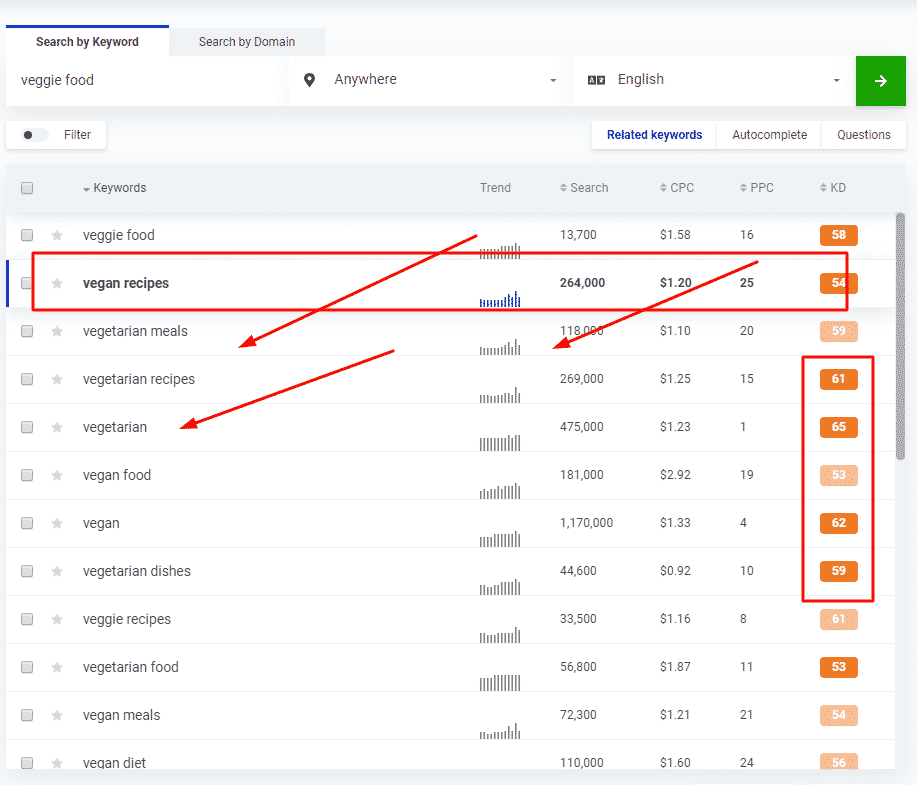Viewport: 917px width, 785px height.
Task: Open the vegetarian dishes keyword
Action: [137, 571]
